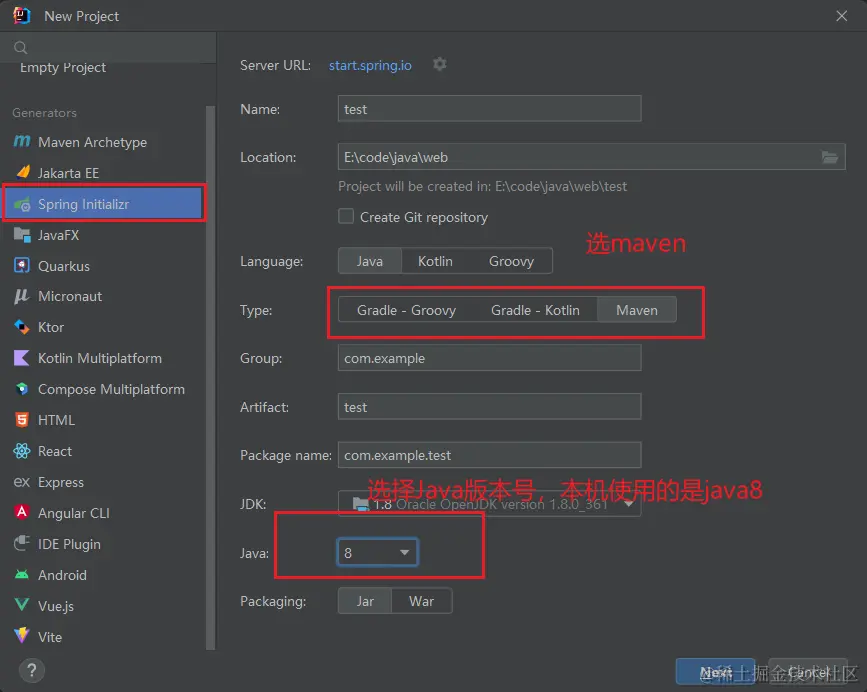Click the generator search field
Viewport: 867px width, 692px height.
108,48
